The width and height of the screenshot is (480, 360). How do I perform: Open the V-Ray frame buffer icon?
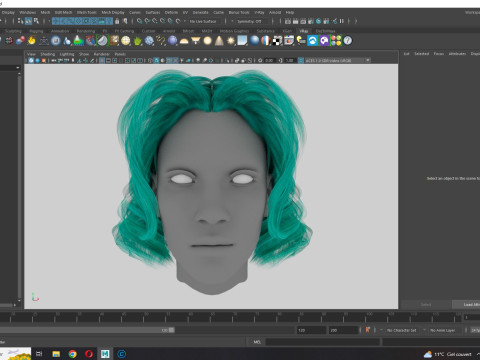point(289,41)
